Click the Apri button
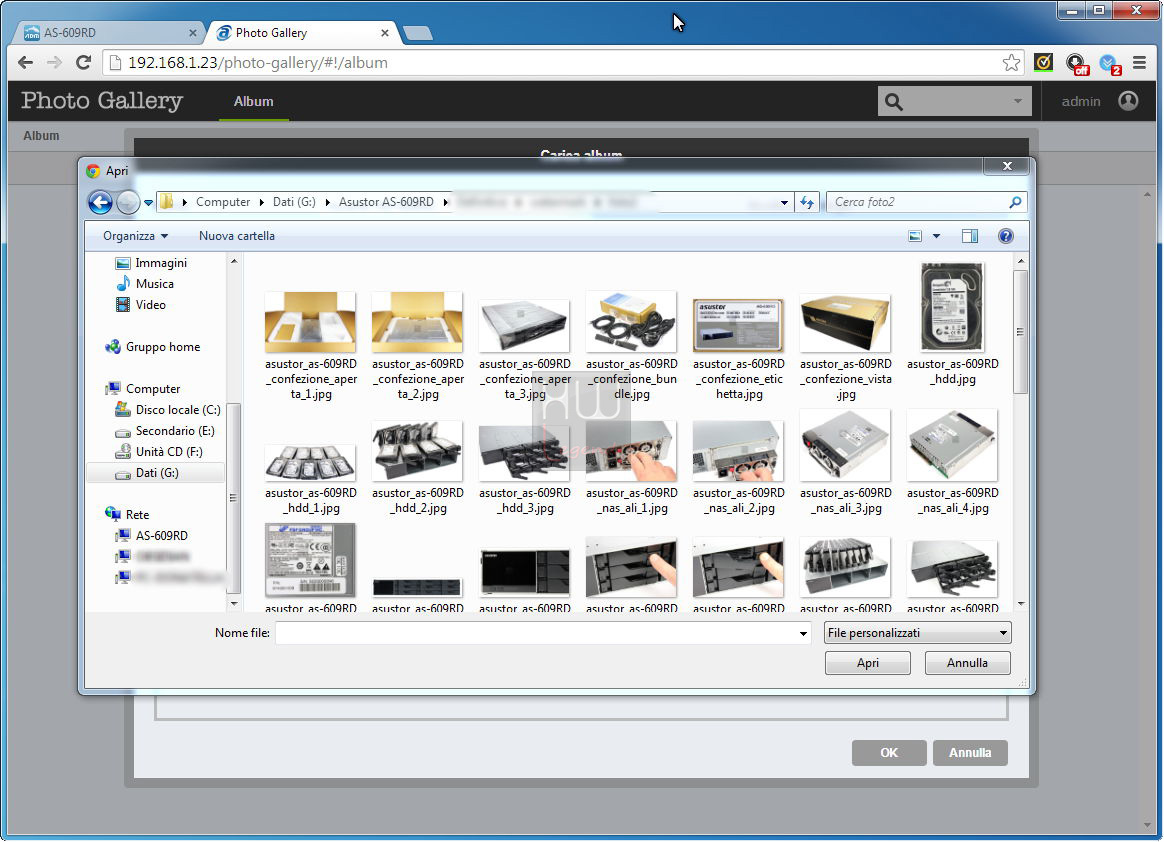This screenshot has height=842, width=1164. tap(868, 663)
